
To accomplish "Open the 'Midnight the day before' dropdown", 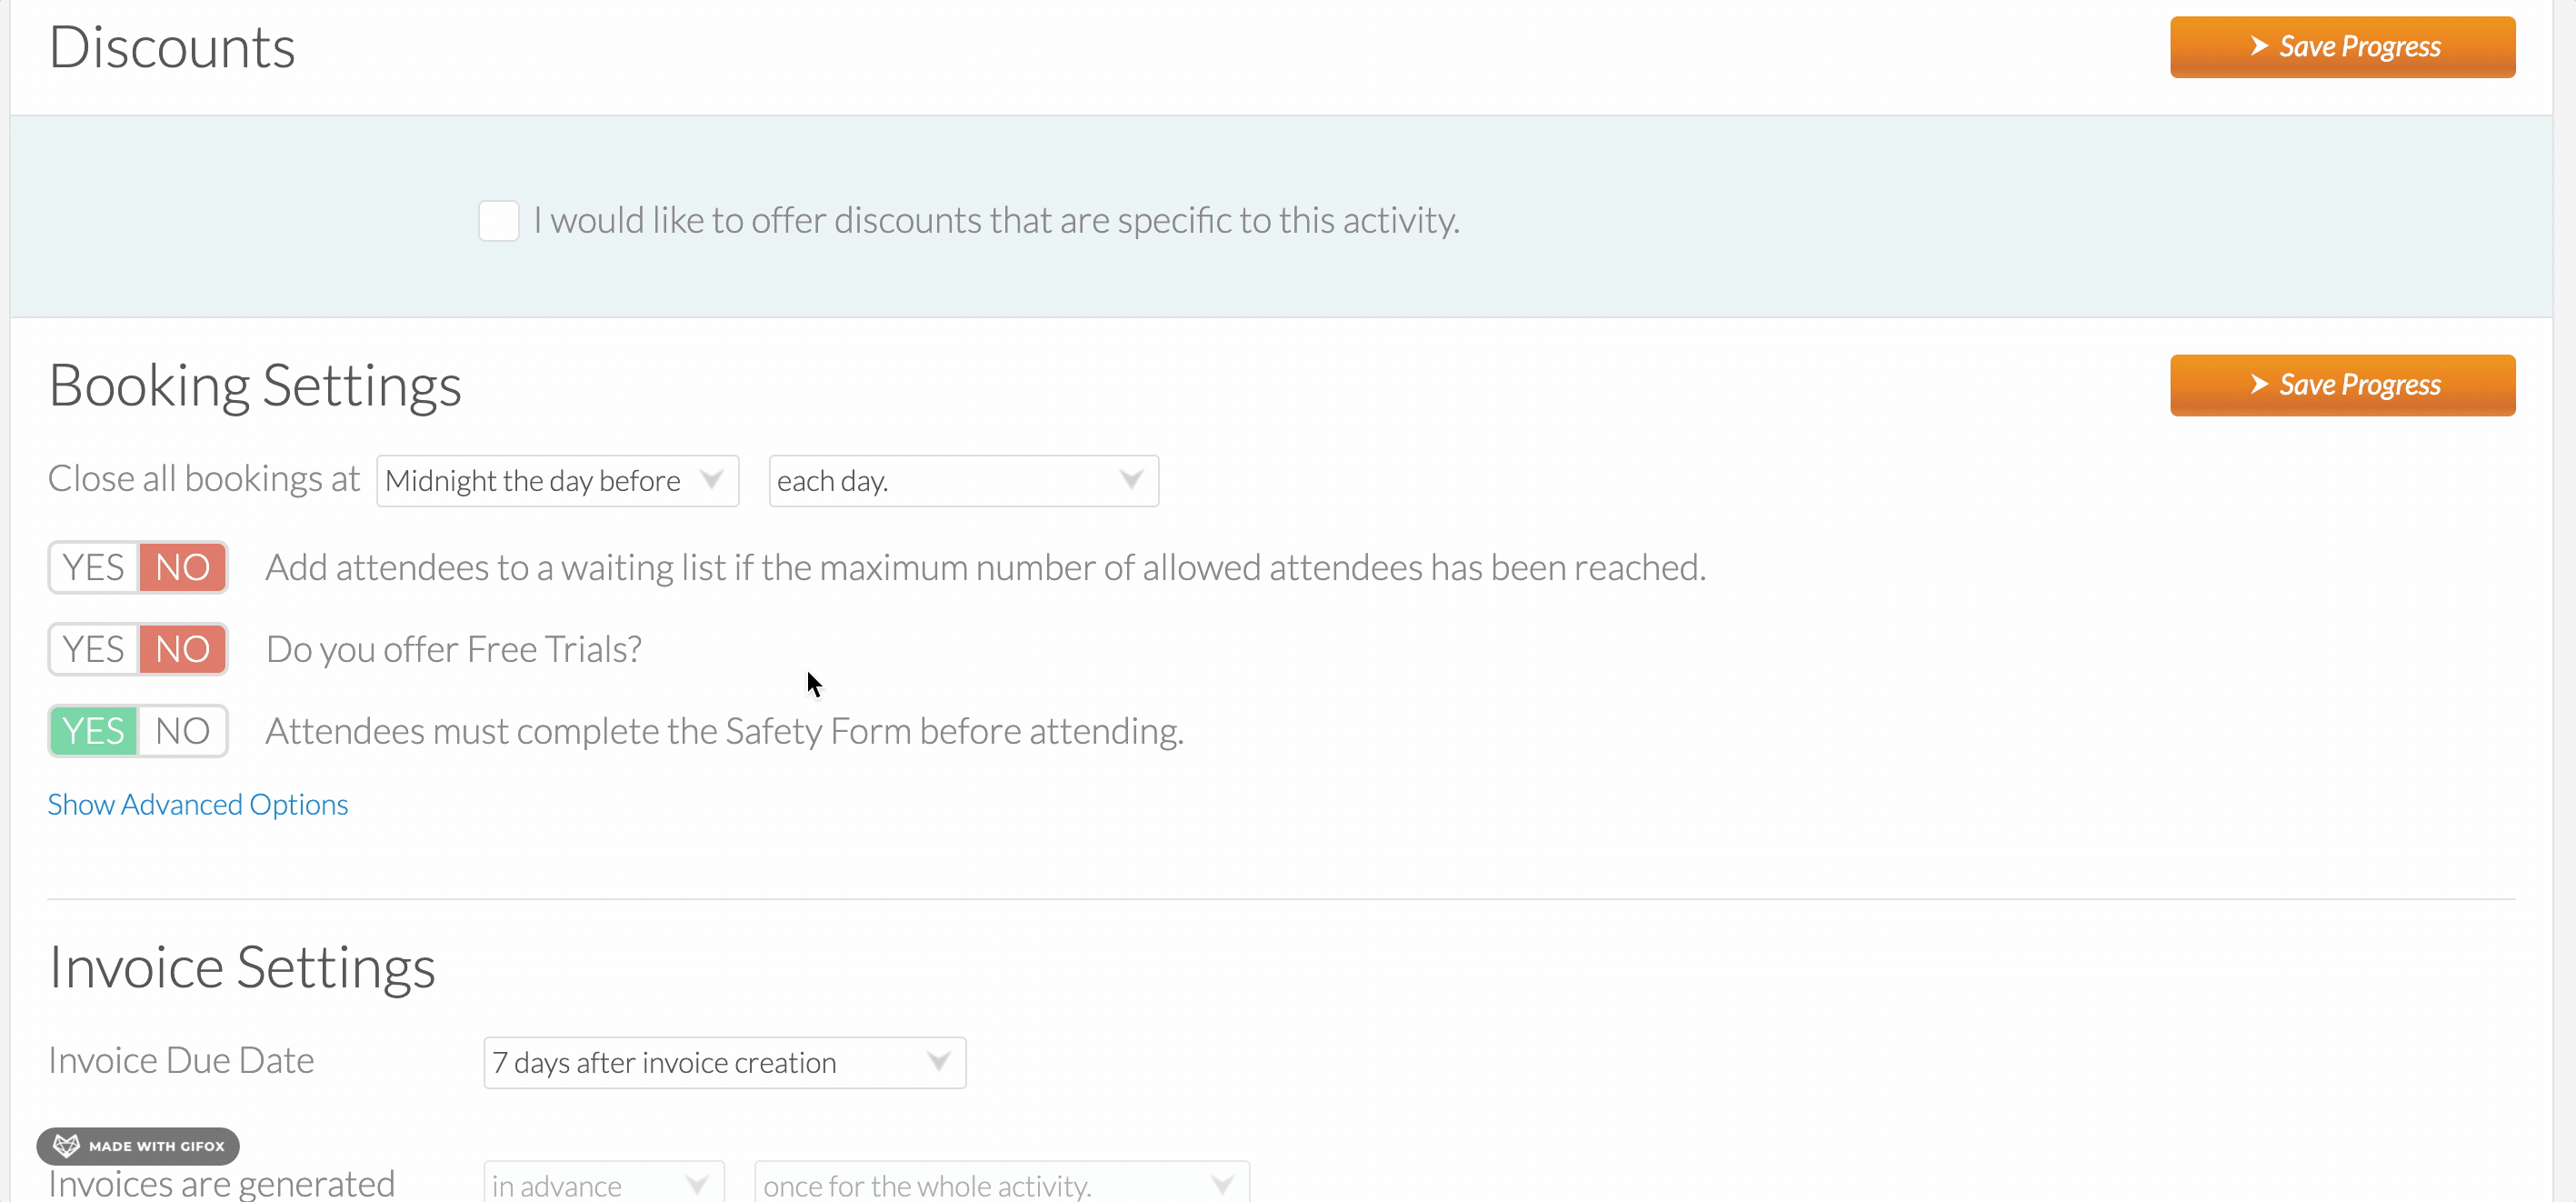I will click(557, 481).
